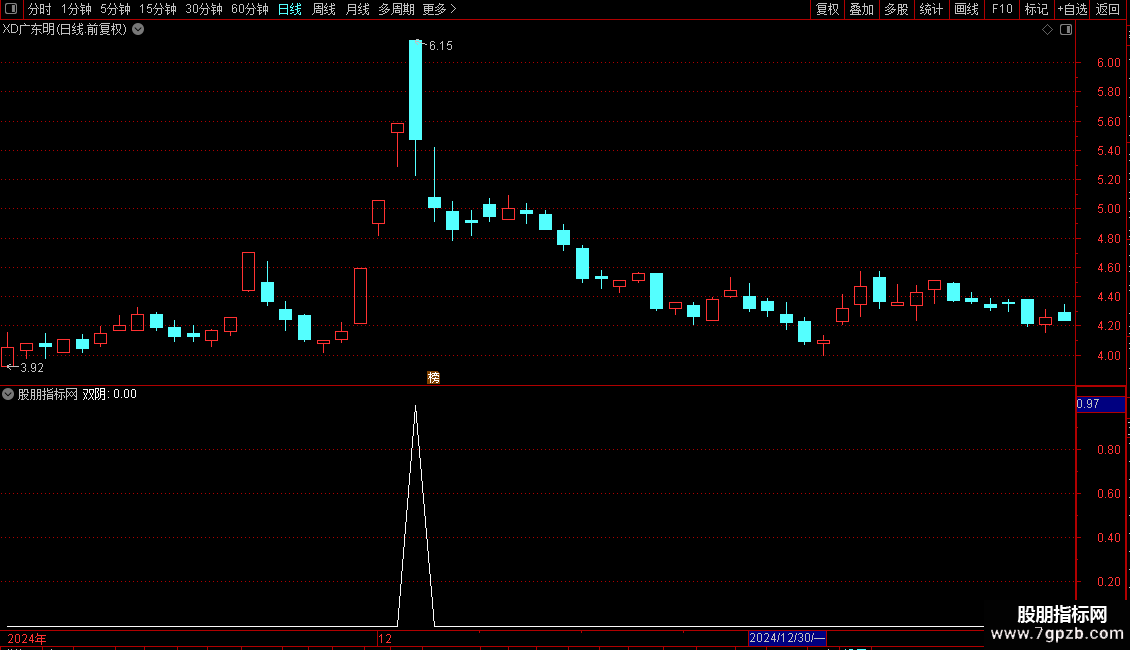1130x650 pixels.
Task: Click the 2024年 label on time axis
Action: pyautogui.click(x=27, y=638)
